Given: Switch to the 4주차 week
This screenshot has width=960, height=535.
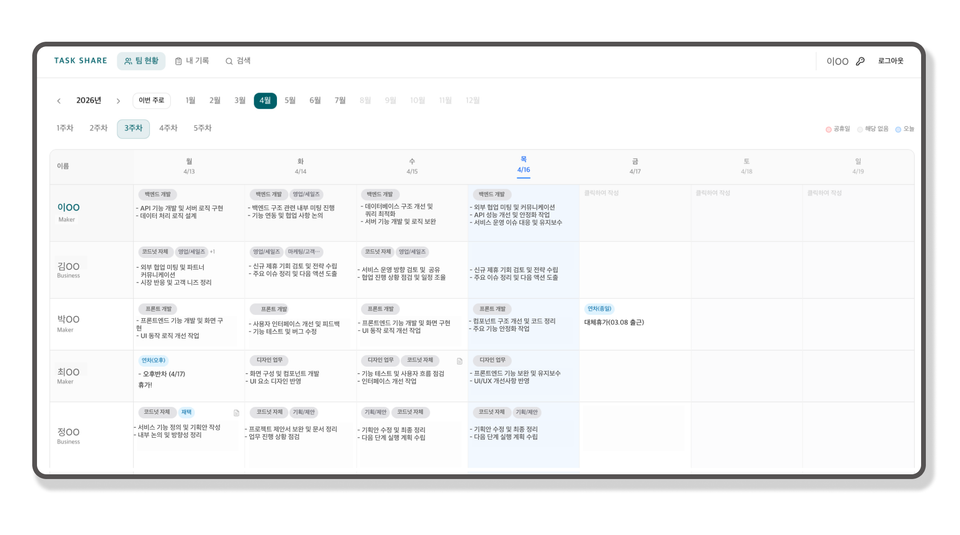Looking at the screenshot, I should 168,129.
